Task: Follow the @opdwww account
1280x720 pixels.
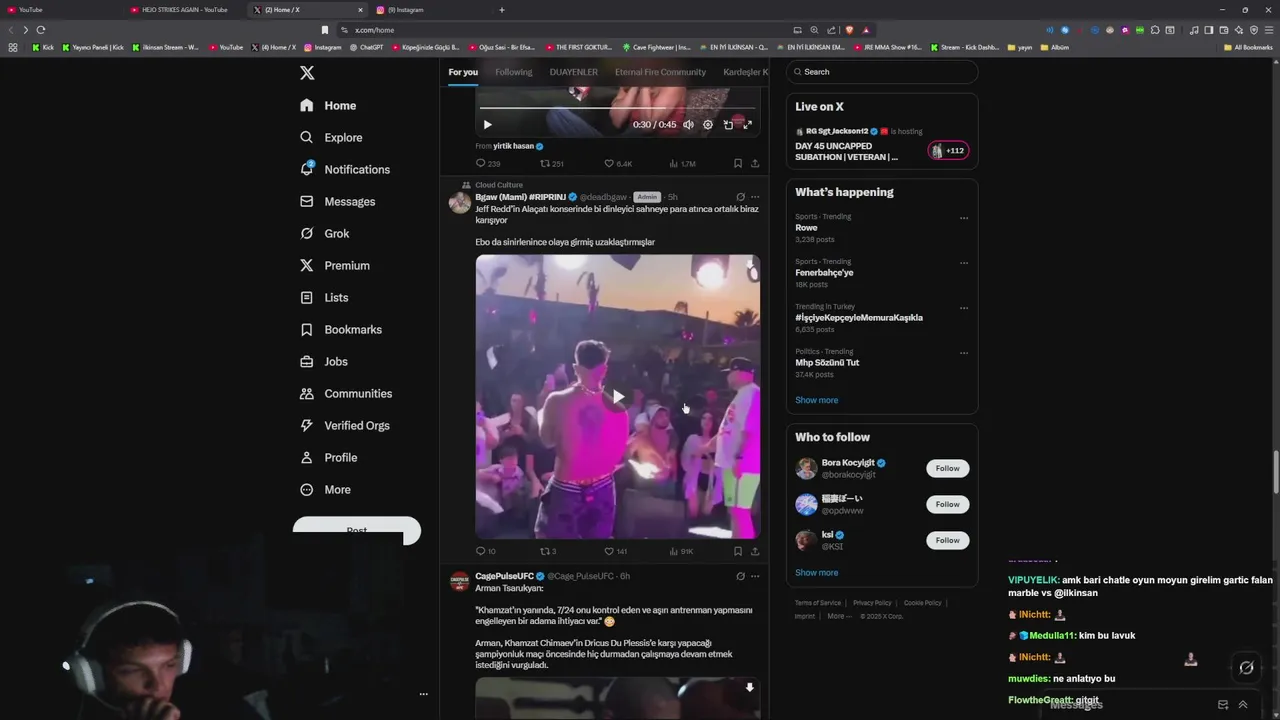Action: click(947, 504)
